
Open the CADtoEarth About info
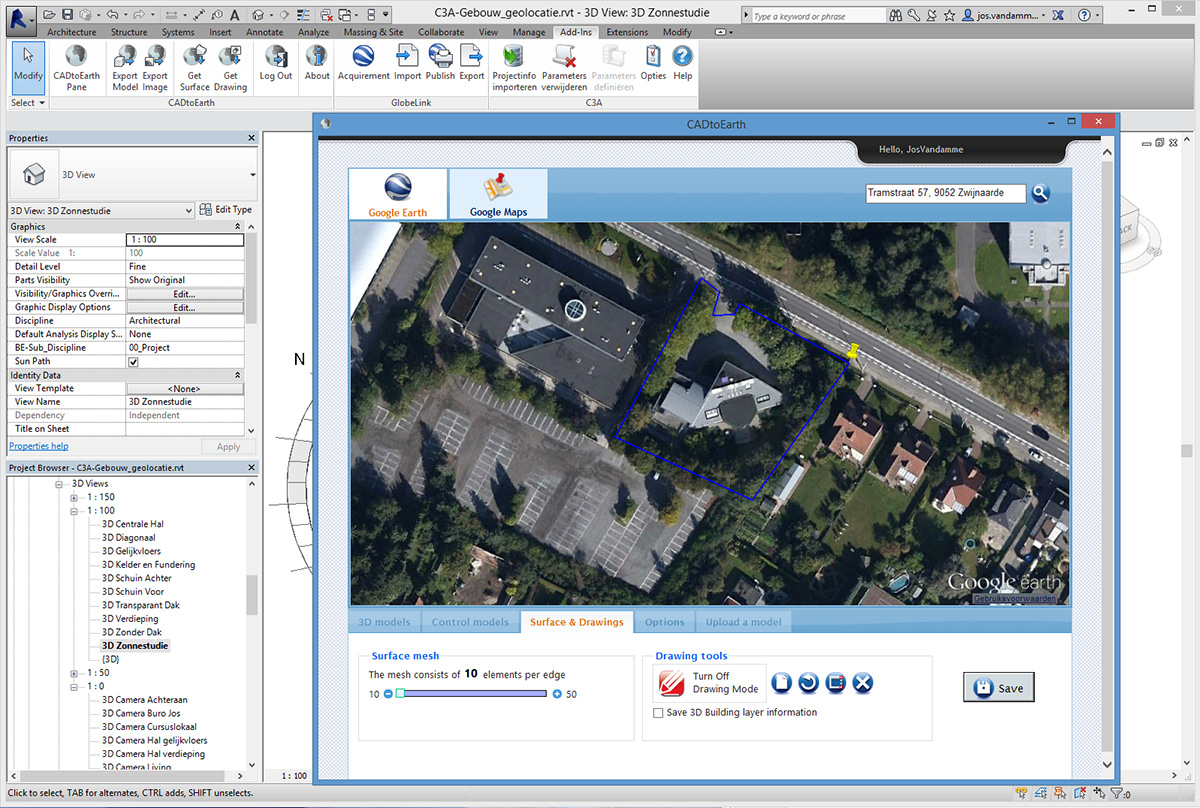point(317,63)
